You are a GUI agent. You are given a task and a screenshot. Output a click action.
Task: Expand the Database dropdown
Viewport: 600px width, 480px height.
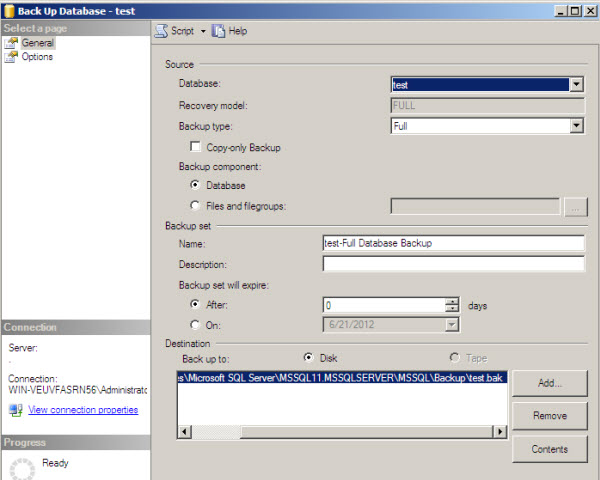coord(576,85)
